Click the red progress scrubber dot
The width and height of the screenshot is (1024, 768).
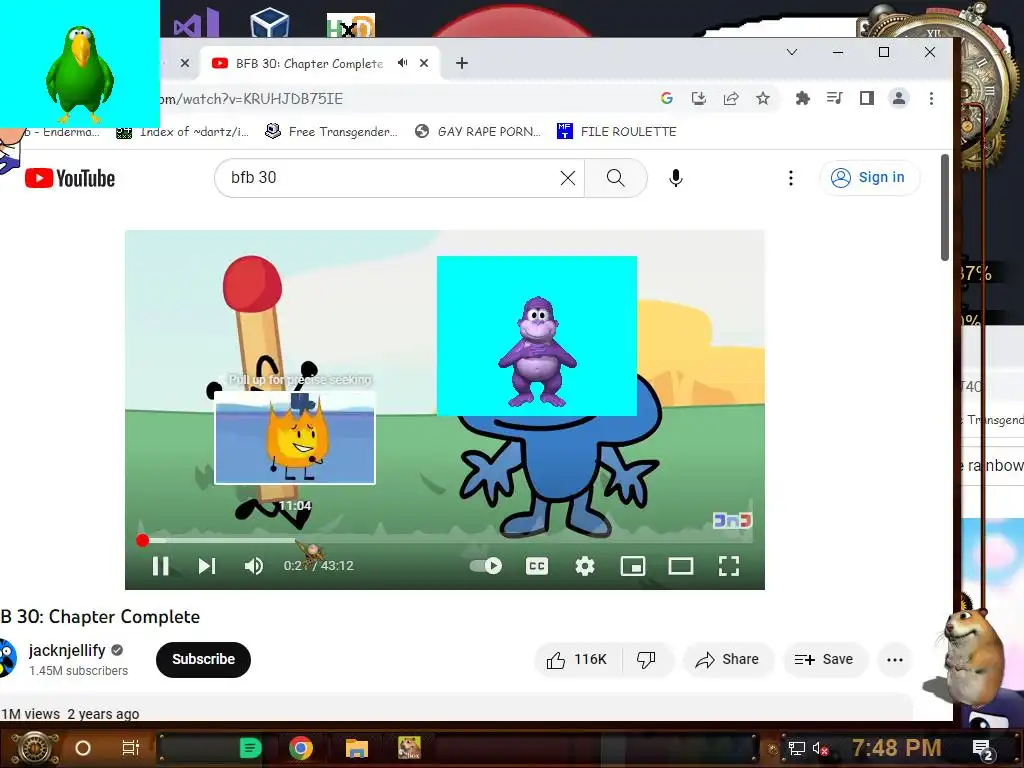[x=142, y=540]
